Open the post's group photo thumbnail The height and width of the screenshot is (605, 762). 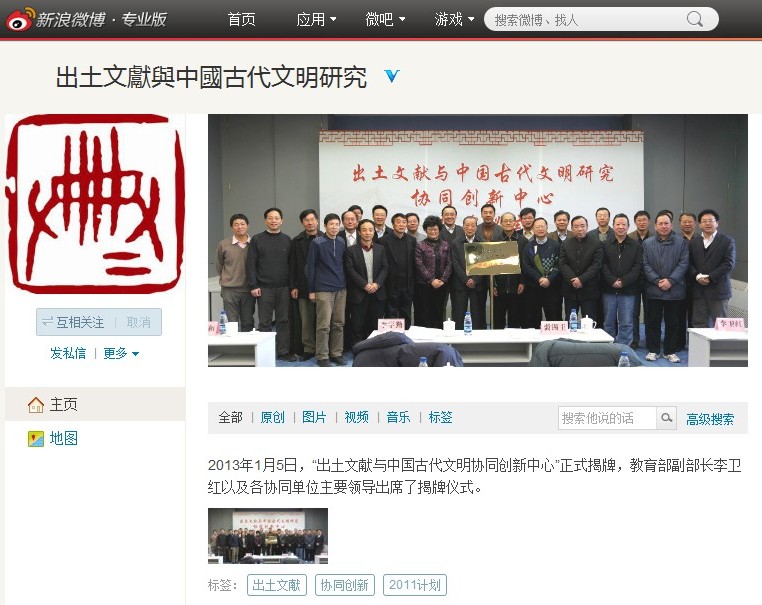268,536
